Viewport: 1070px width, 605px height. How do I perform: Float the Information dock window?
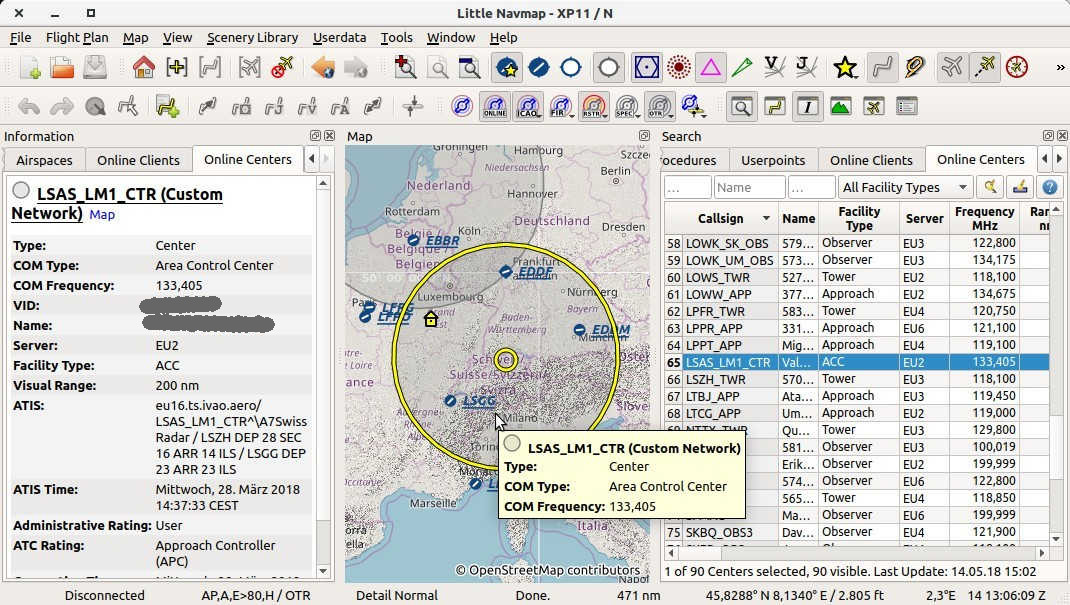pos(315,136)
